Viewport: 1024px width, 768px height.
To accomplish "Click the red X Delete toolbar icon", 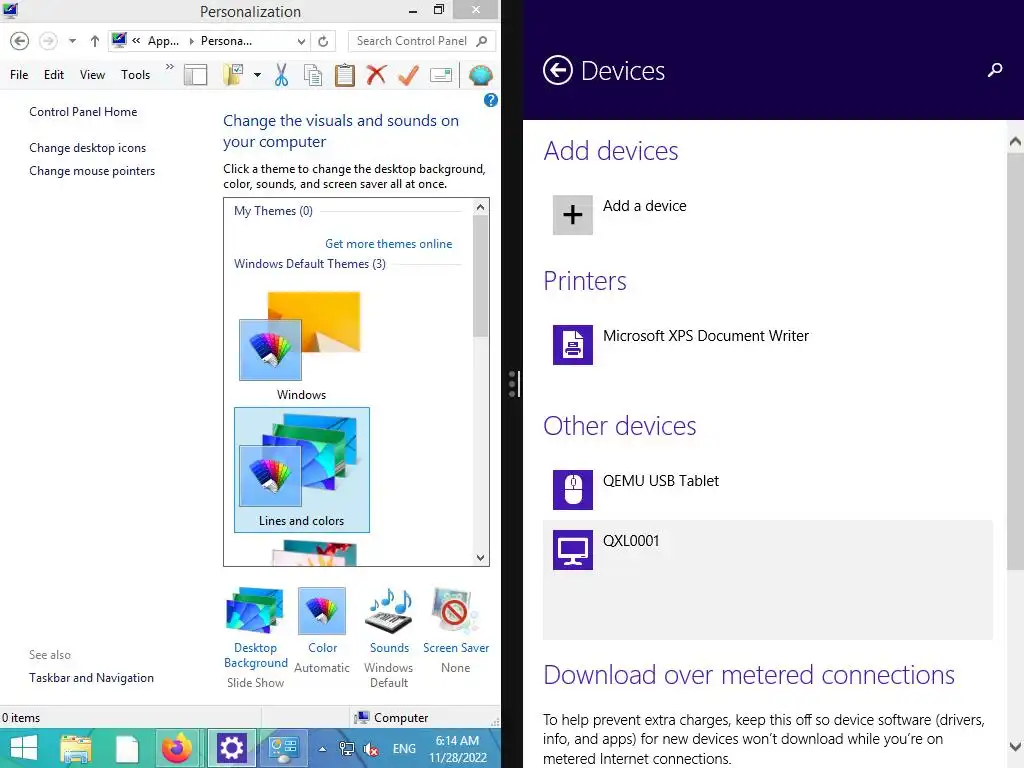I will tap(376, 75).
